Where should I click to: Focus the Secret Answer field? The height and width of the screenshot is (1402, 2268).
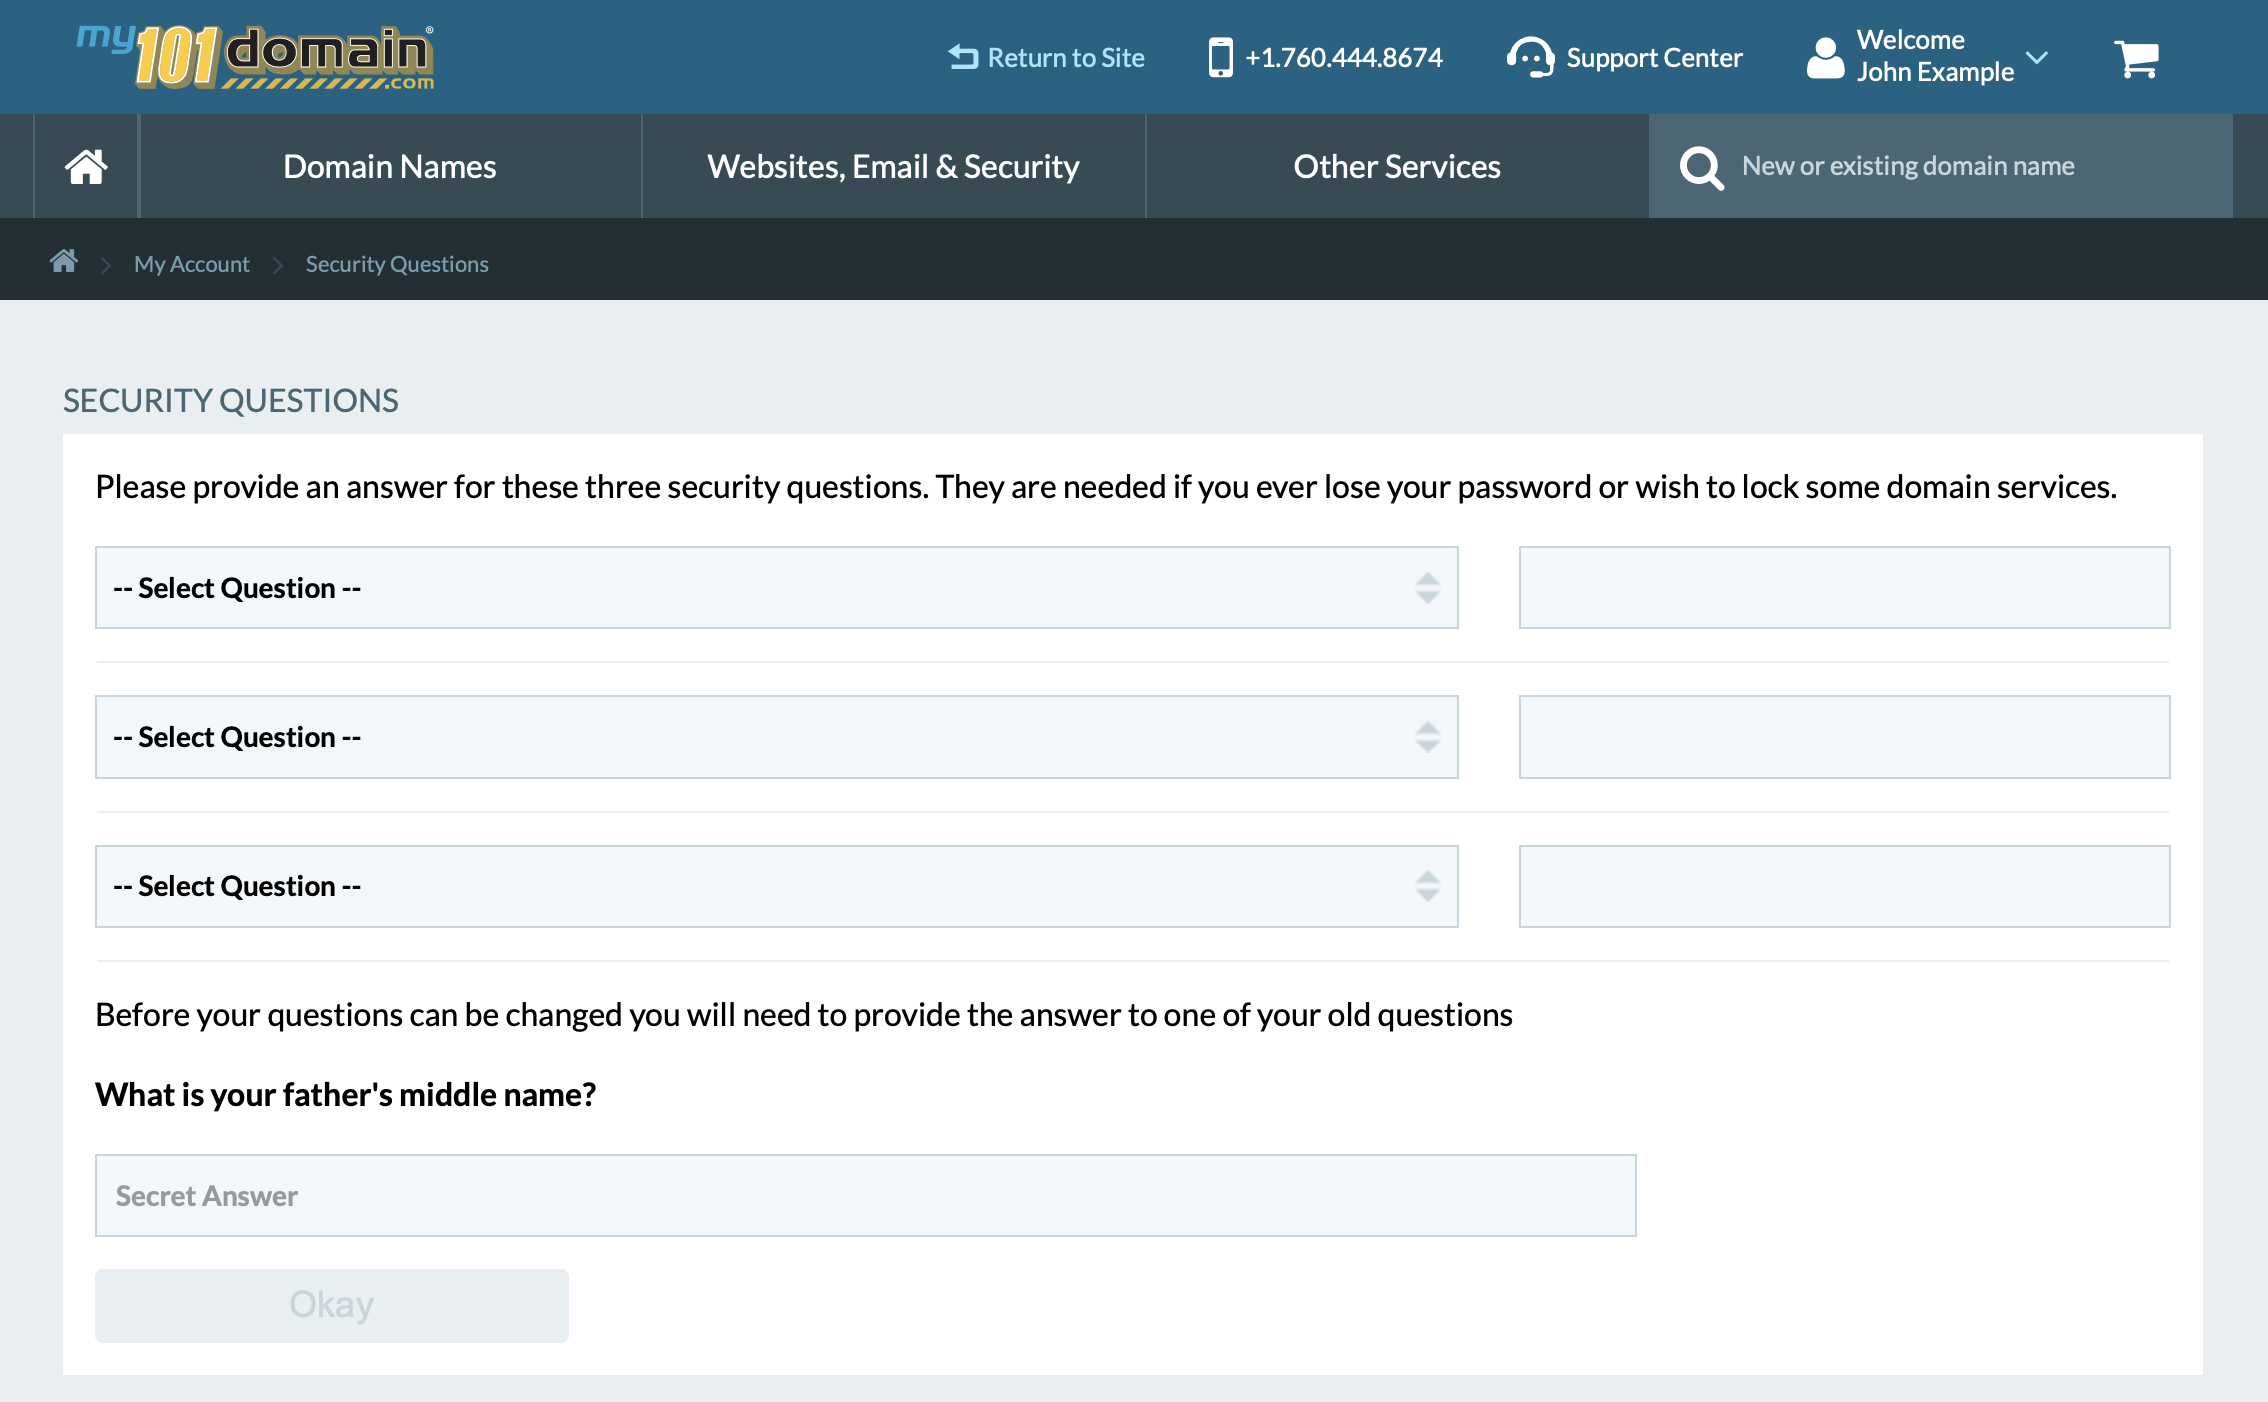tap(865, 1196)
